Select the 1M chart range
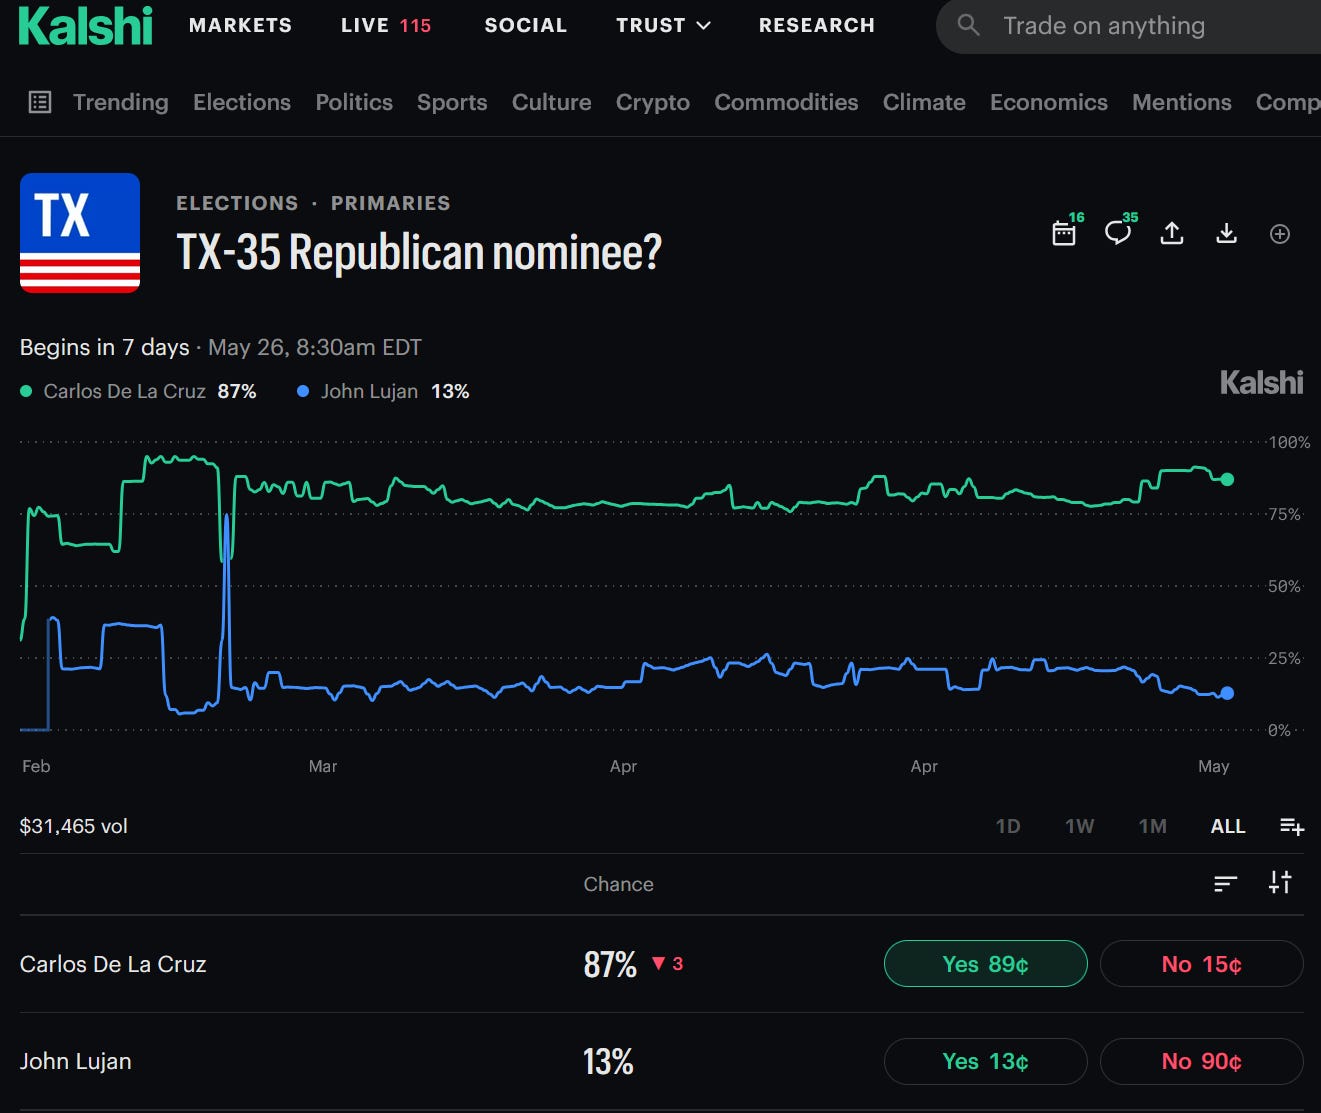The image size is (1321, 1113). (1153, 826)
